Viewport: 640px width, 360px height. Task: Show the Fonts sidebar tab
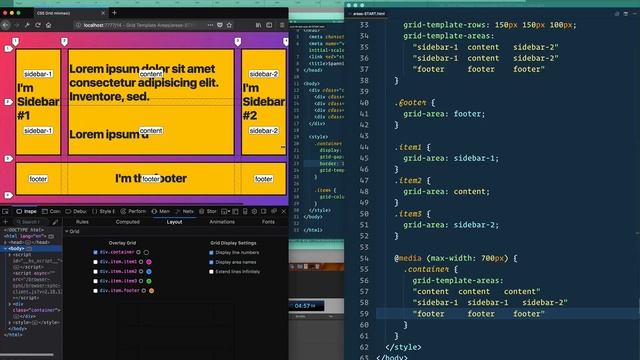268,222
